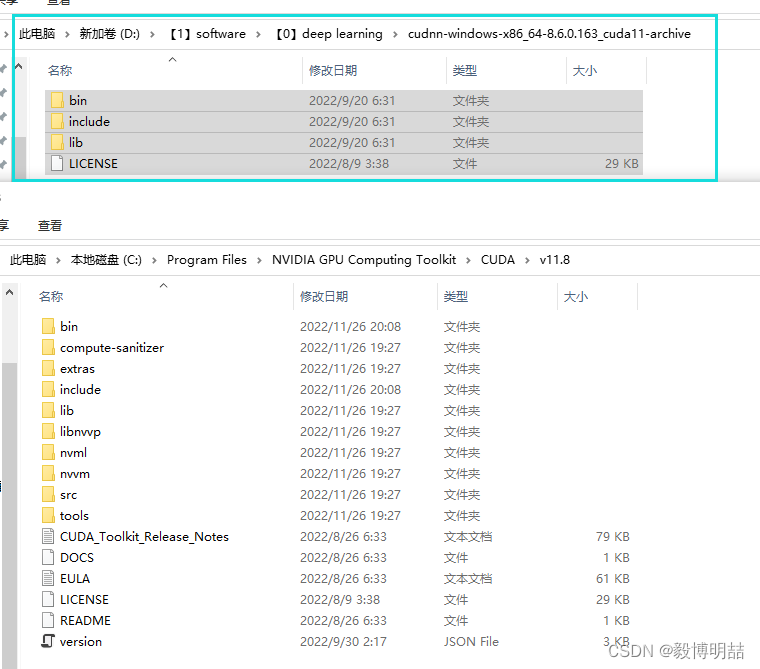Click scroll-up arrow of navigation pane in CUDA window
The image size is (760, 669).
click(9, 292)
